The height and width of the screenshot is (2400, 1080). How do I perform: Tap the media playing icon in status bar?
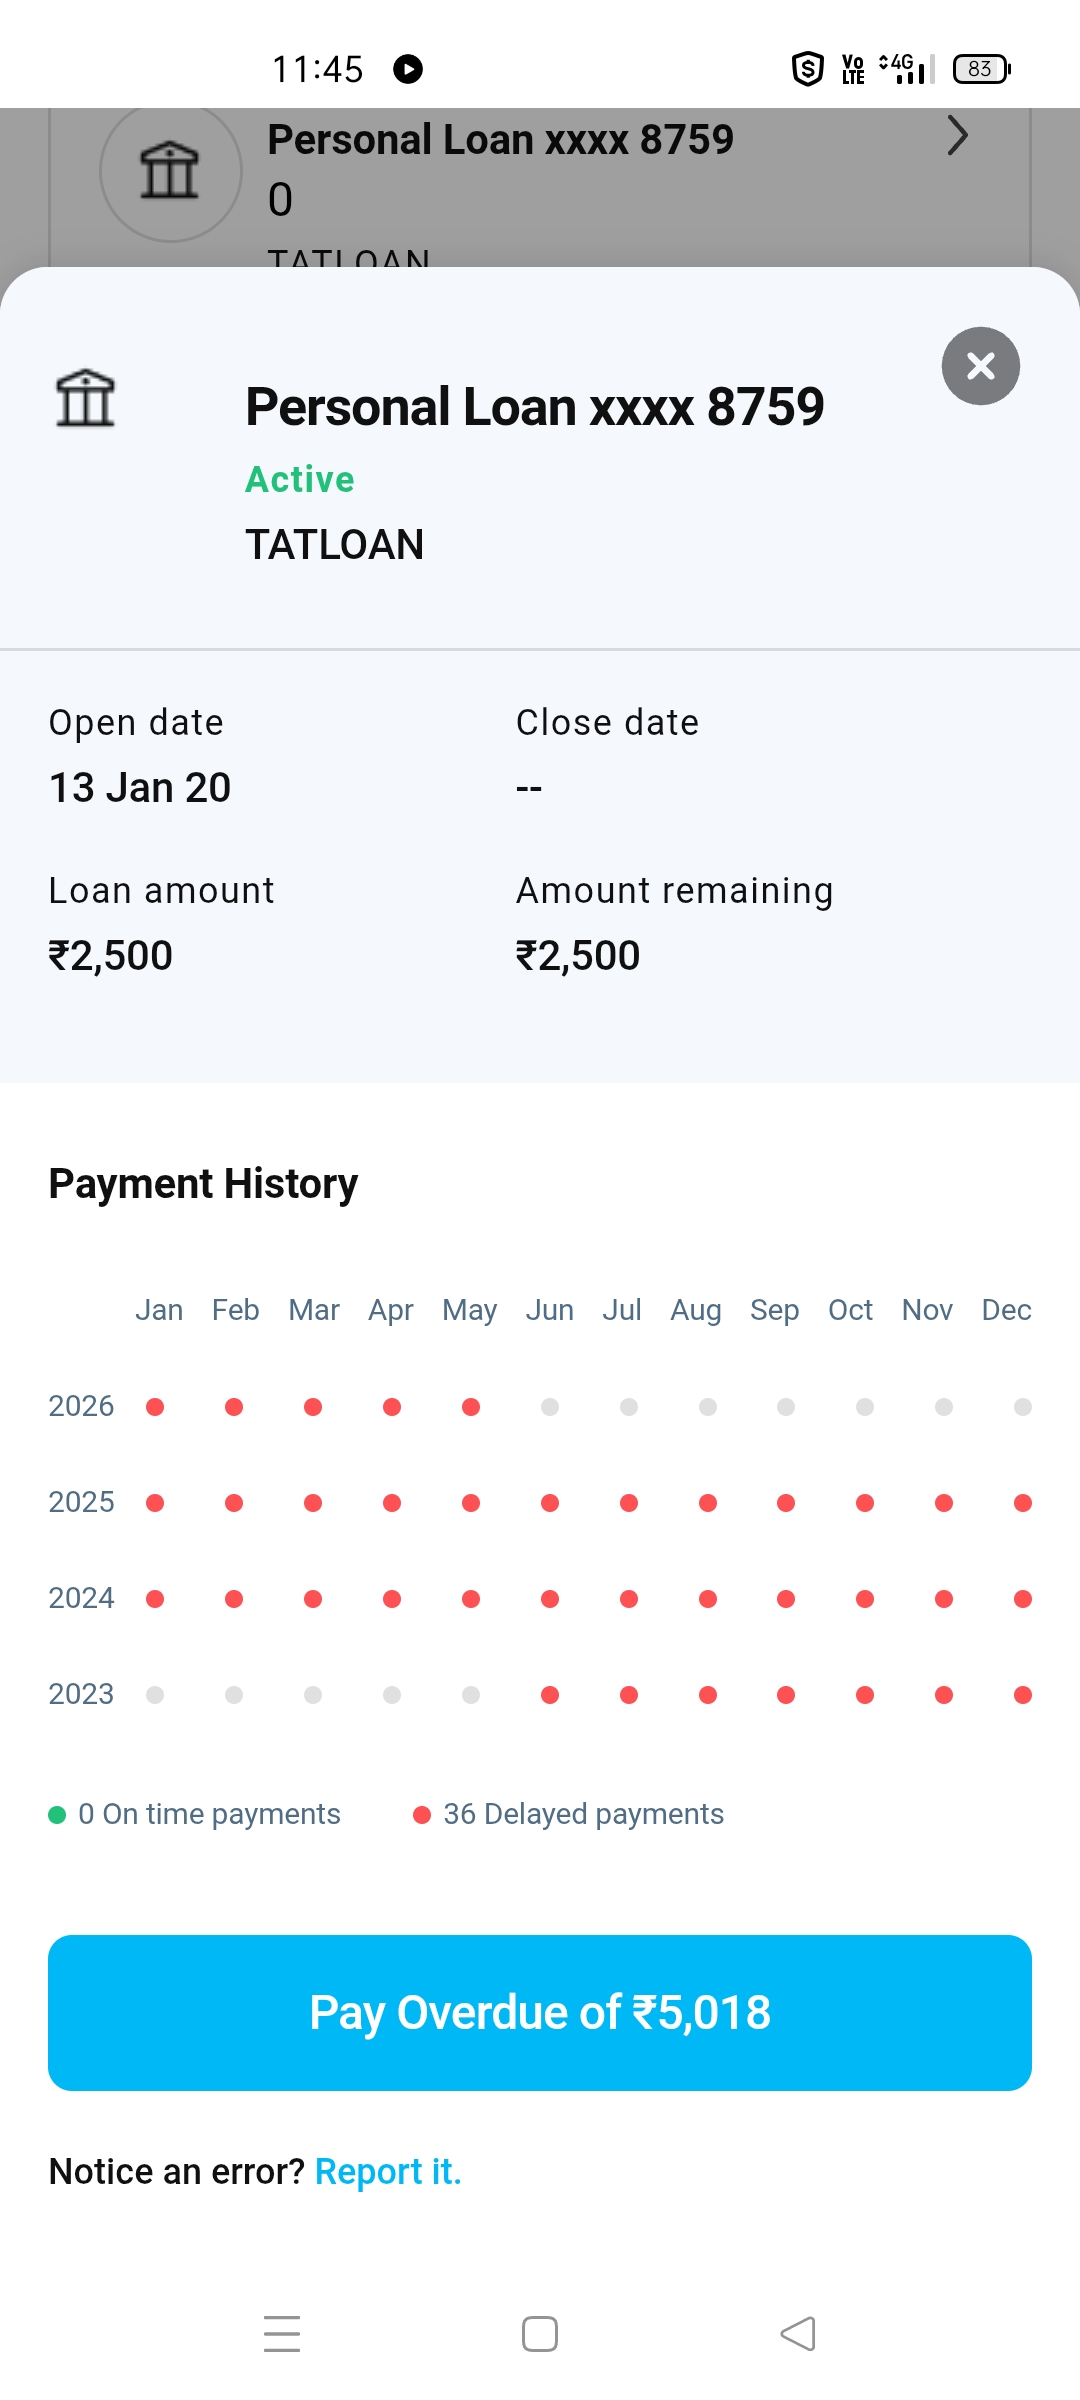click(x=408, y=69)
